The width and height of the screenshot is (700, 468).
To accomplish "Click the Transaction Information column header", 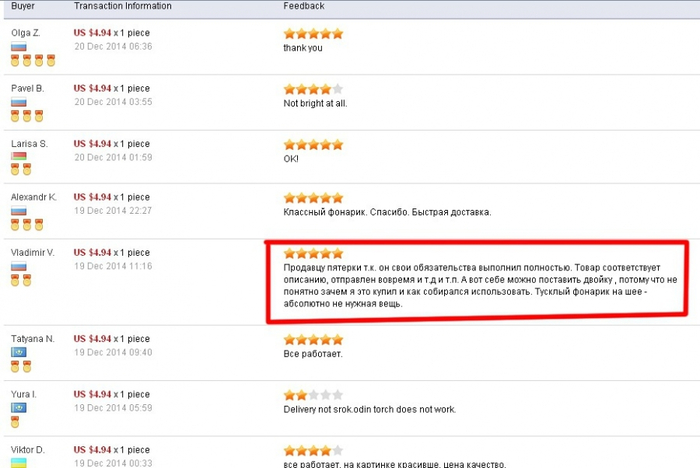I will coord(123,6).
